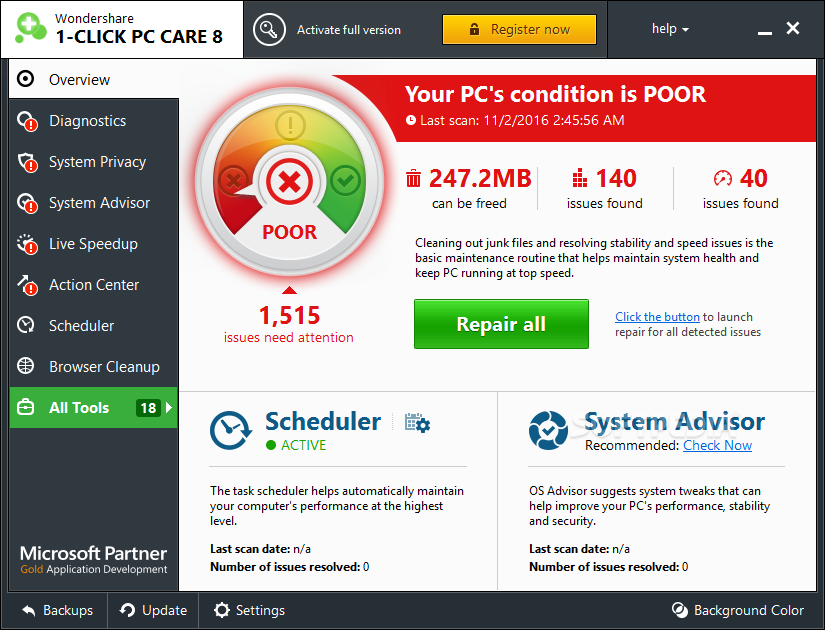The height and width of the screenshot is (630, 825).
Task: Click the POOR label on gauge
Action: [x=289, y=232]
